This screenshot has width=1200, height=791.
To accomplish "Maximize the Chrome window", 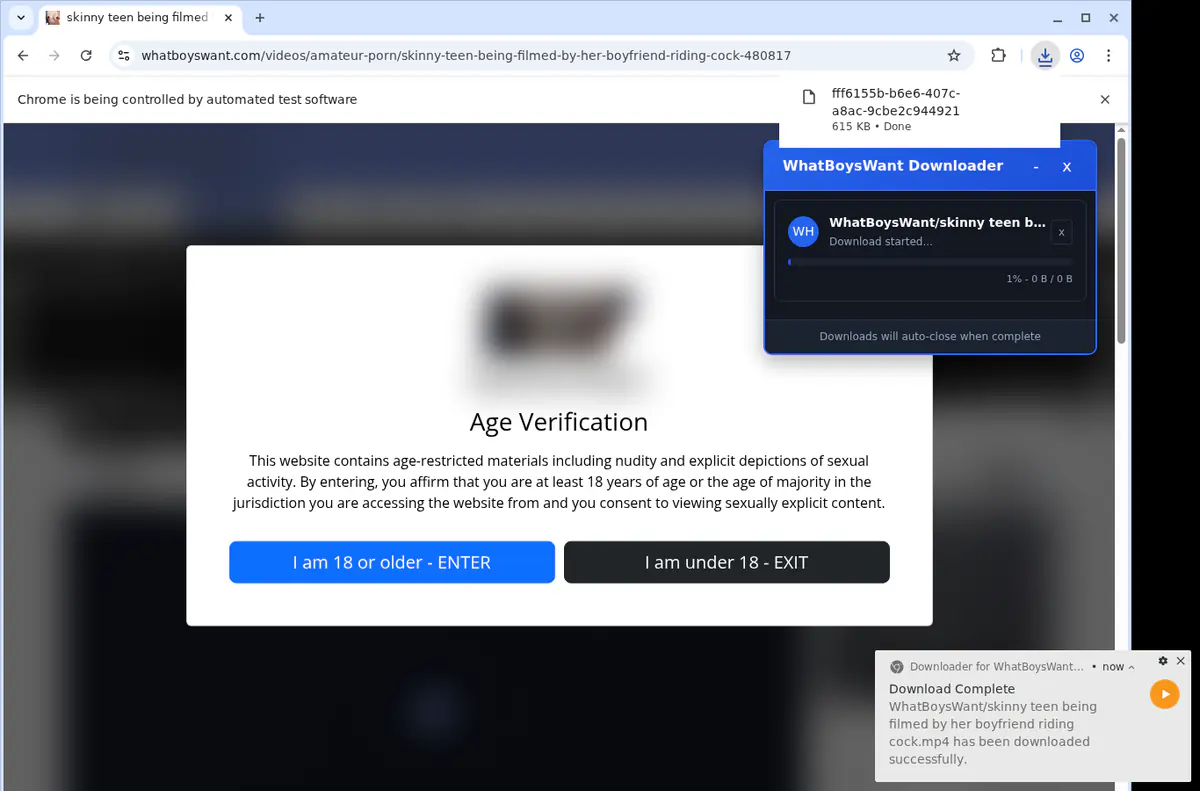I will [1086, 18].
